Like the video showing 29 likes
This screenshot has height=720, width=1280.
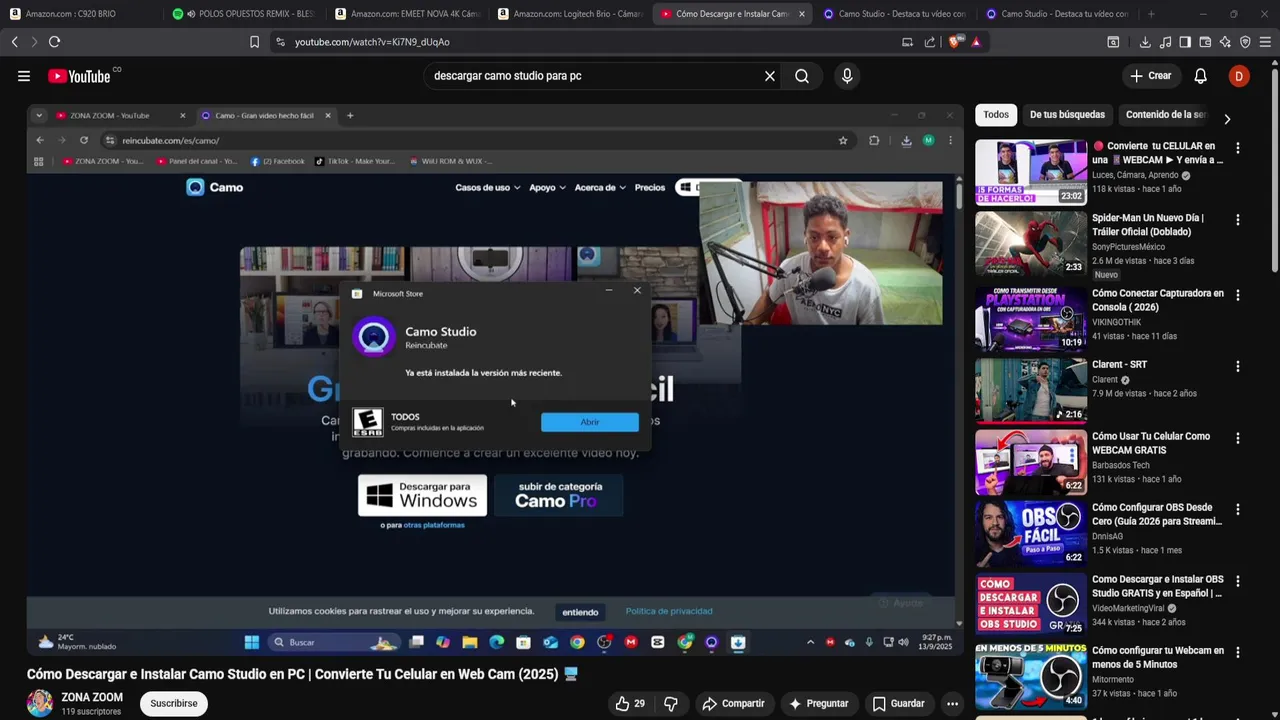click(x=630, y=704)
